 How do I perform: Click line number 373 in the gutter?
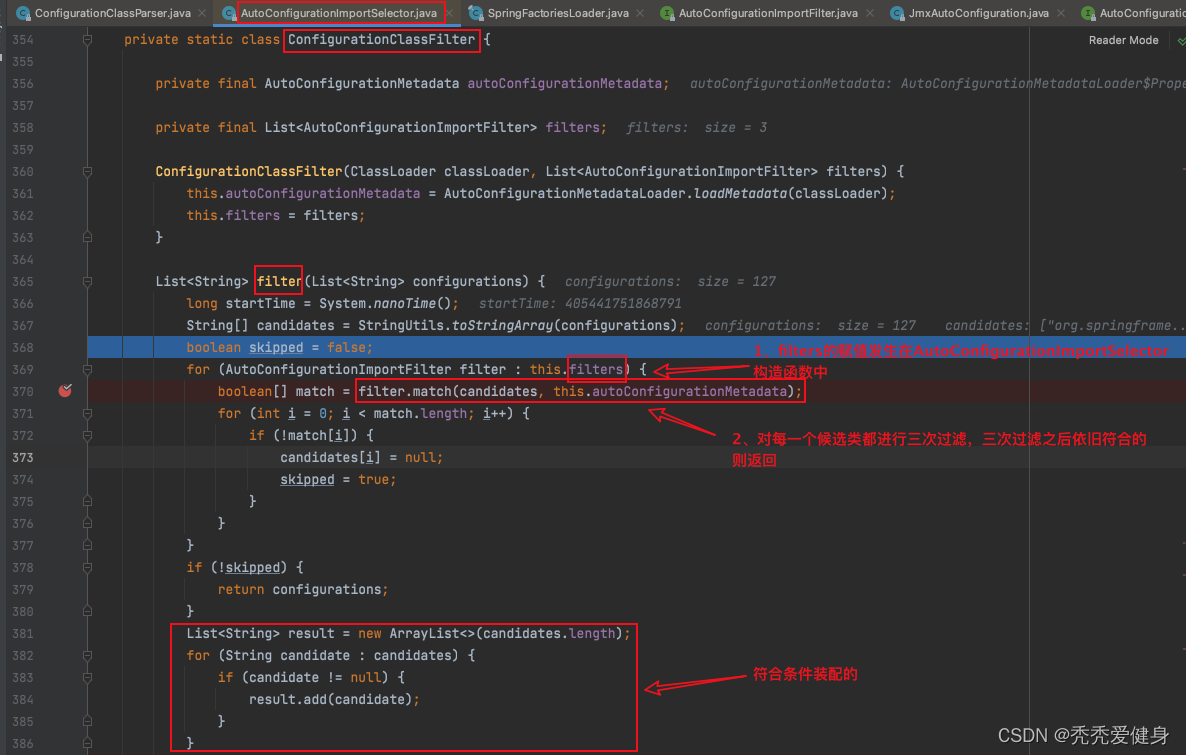click(x=22, y=458)
